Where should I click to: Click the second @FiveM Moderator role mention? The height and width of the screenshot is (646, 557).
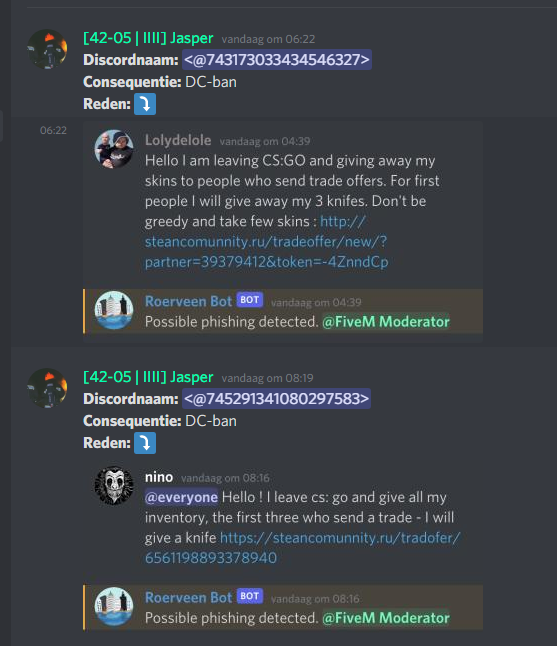coord(386,618)
